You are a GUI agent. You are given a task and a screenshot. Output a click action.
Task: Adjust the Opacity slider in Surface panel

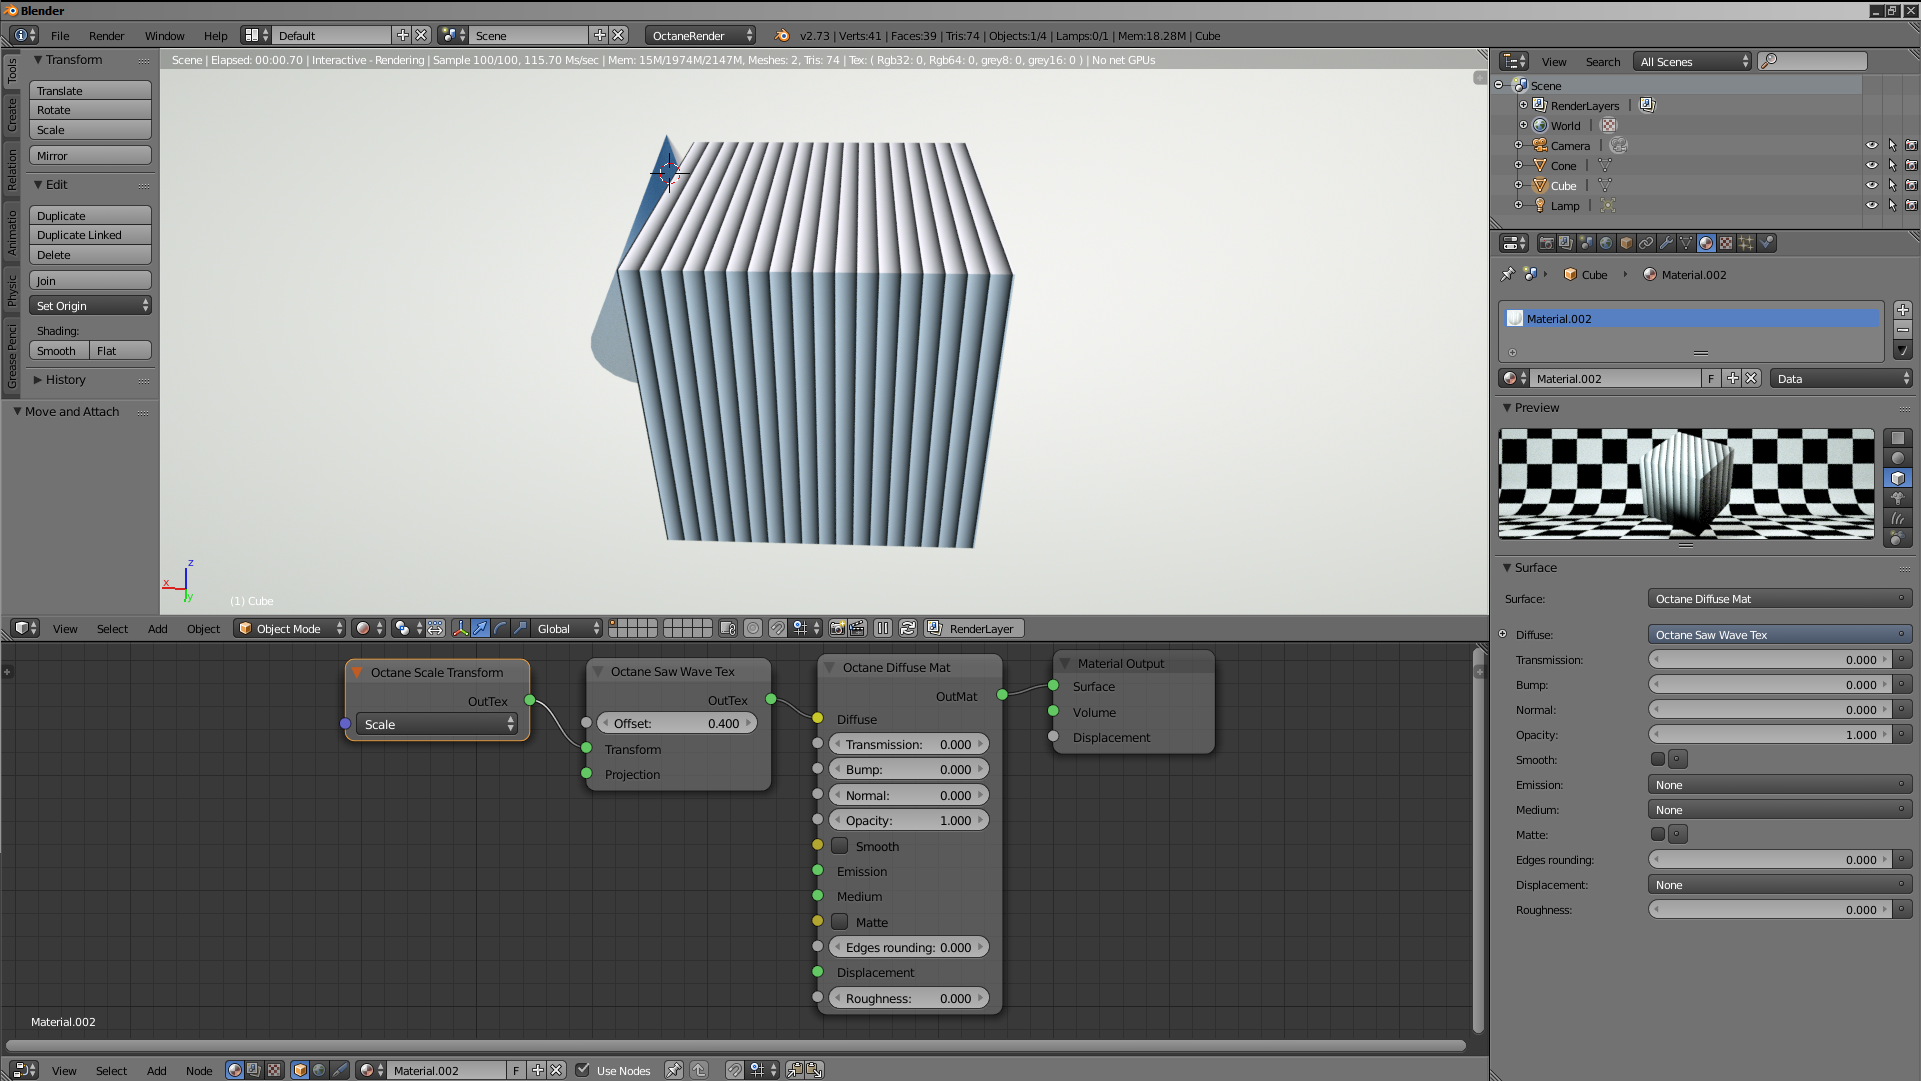point(1770,734)
